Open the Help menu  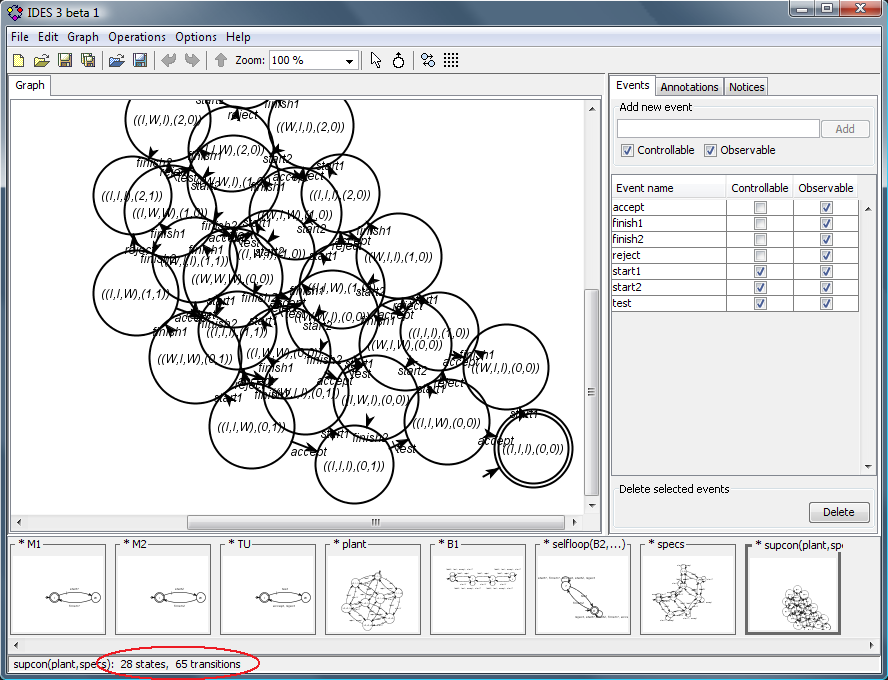tap(238, 37)
